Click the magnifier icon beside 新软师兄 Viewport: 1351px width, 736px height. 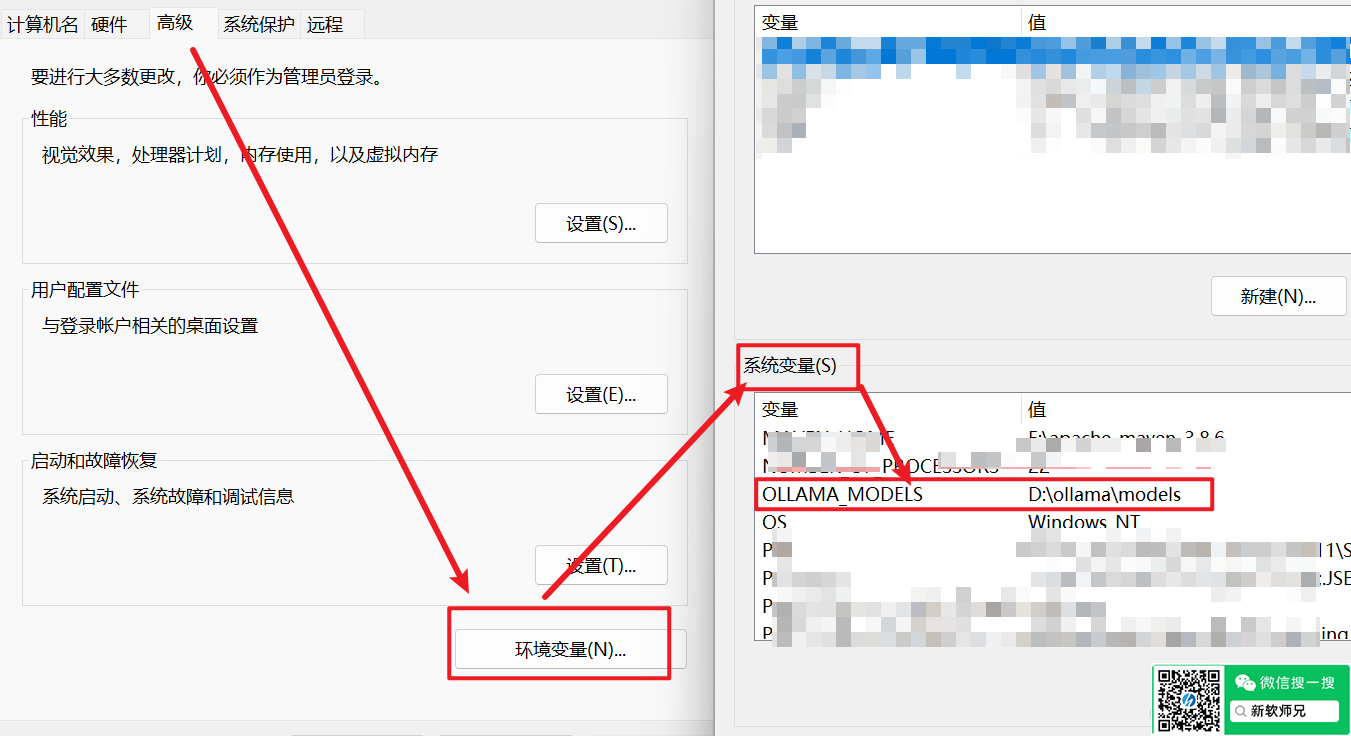click(1240, 711)
